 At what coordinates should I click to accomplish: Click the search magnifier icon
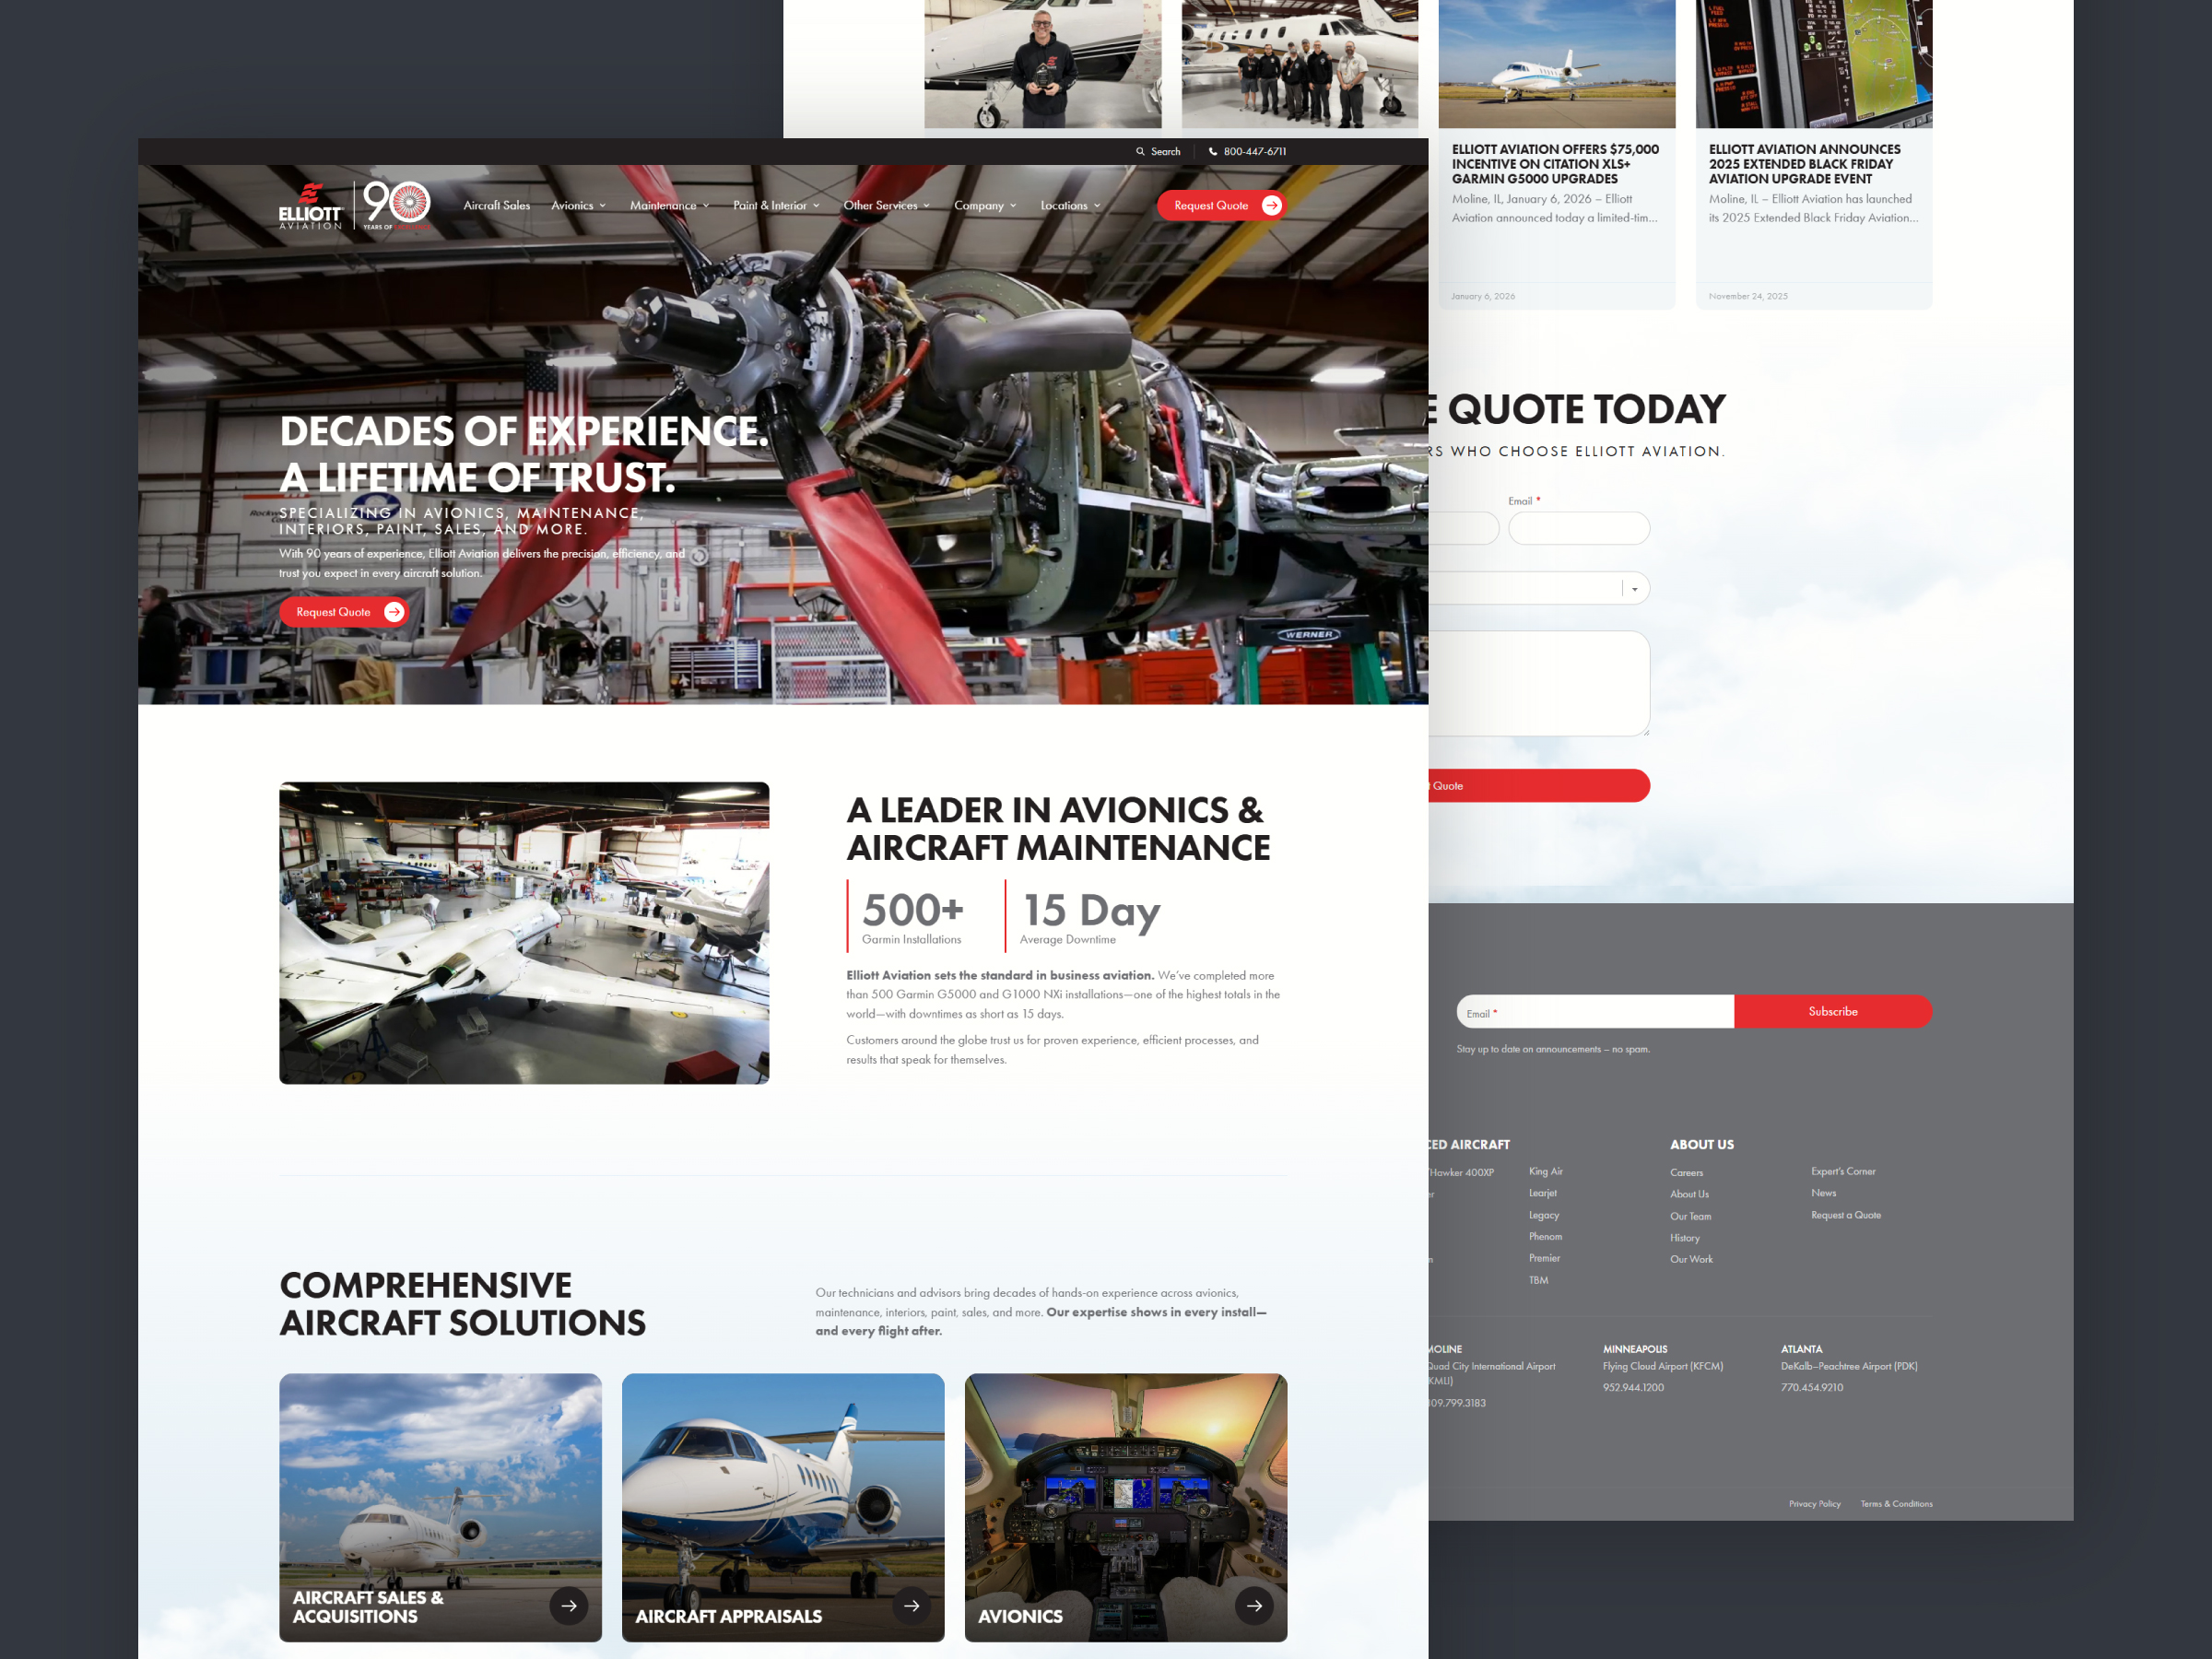pyautogui.click(x=1140, y=152)
